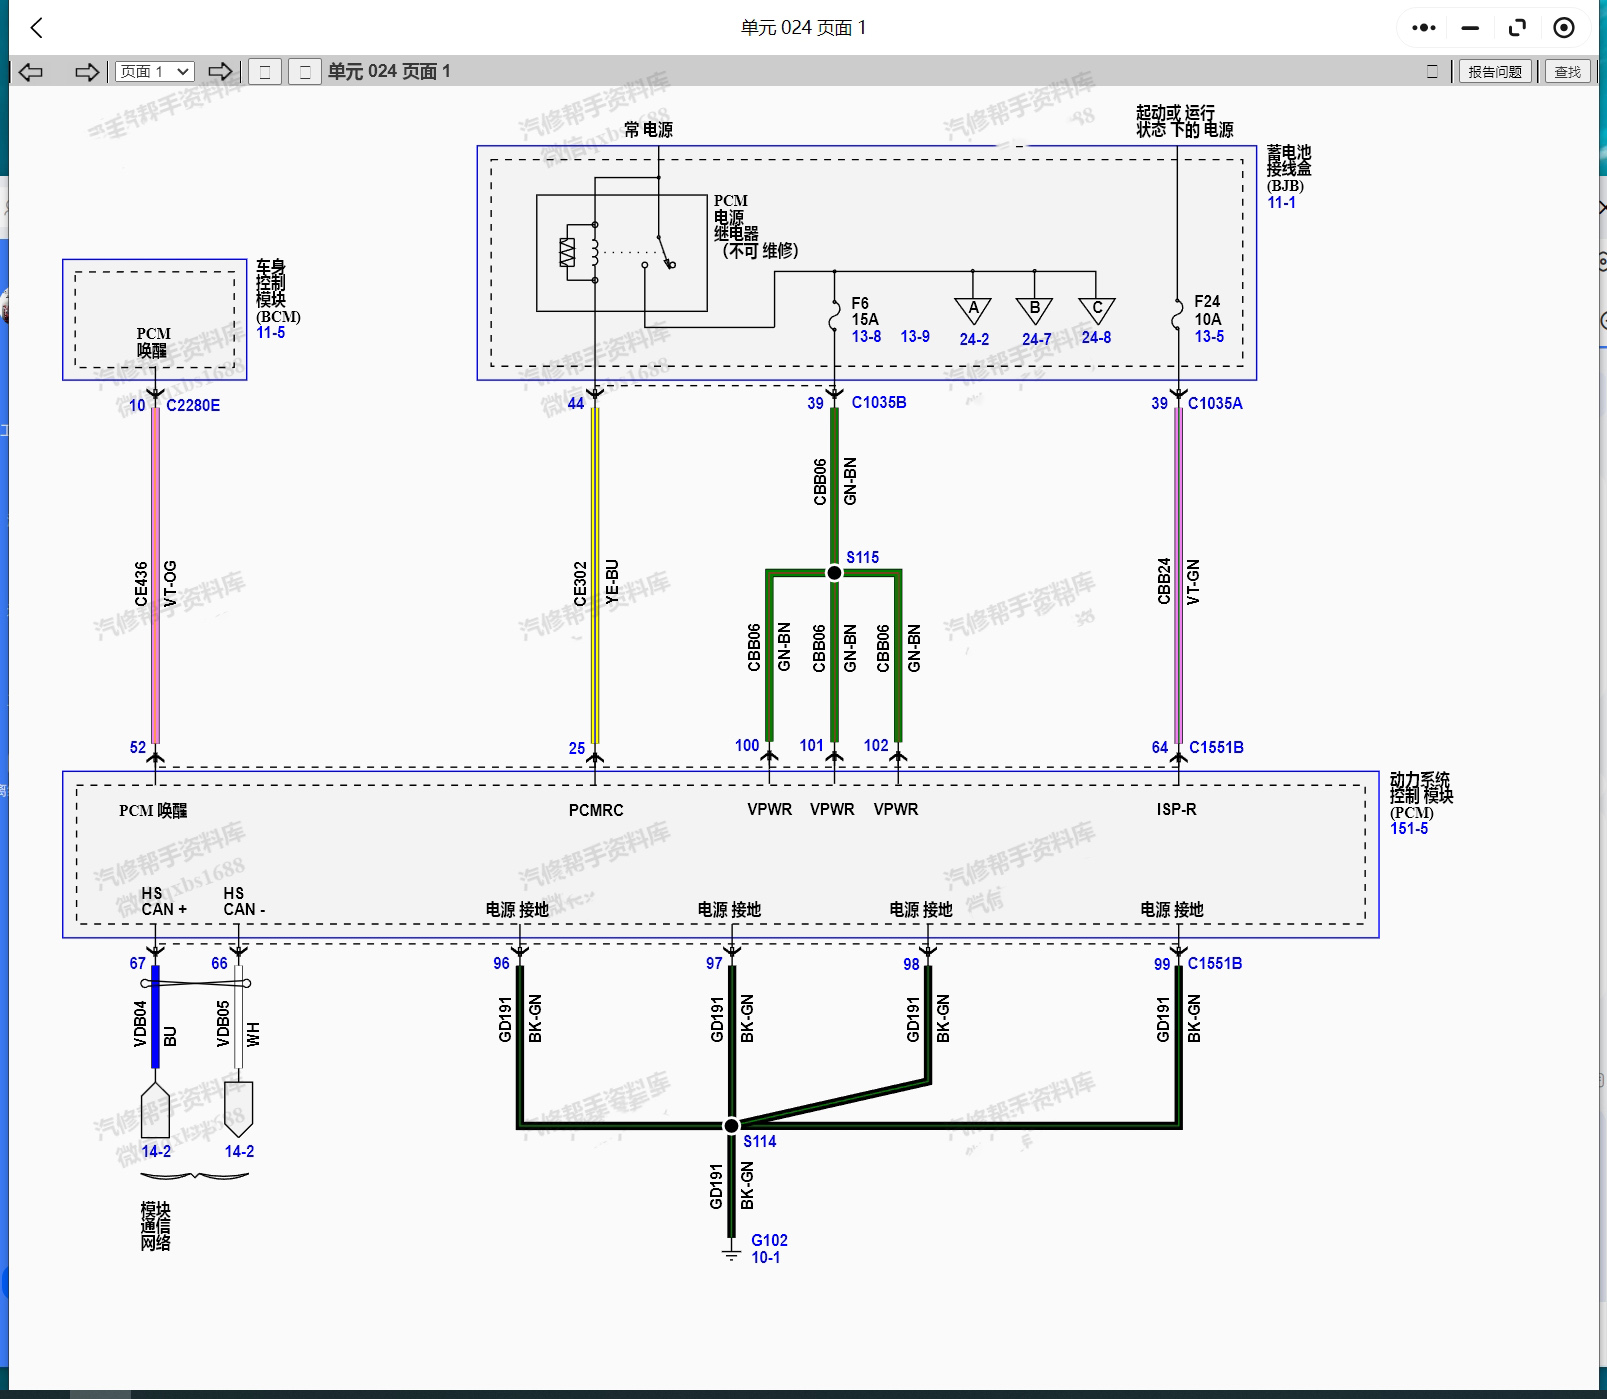Click the 报告问题 button
This screenshot has height=1399, width=1607.
click(1494, 72)
